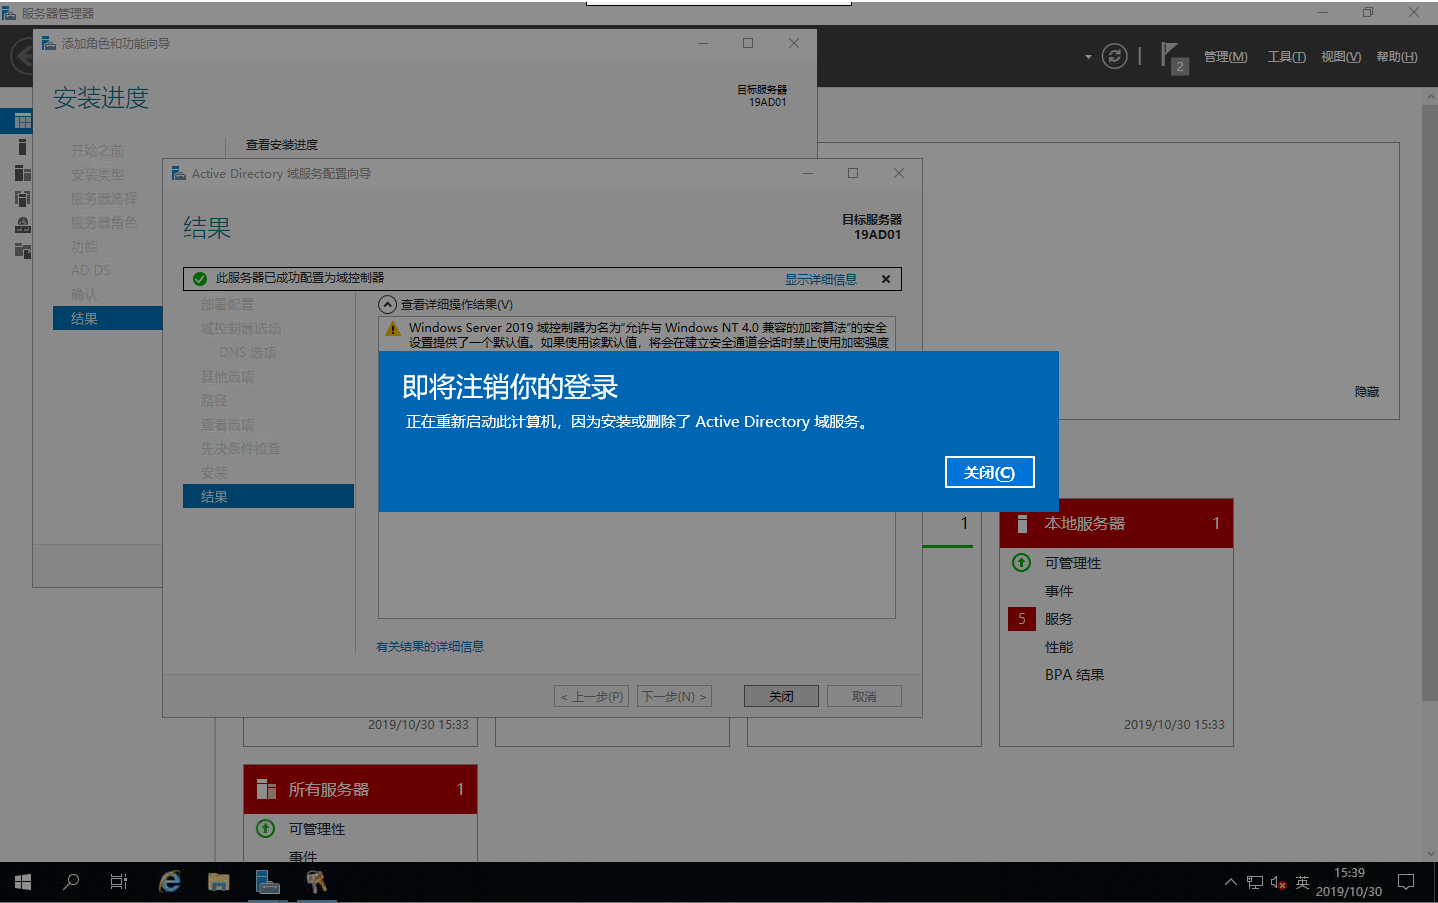Select local server icon in sidebar
Screen dimensions: 1438x903
pyautogui.click(x=22, y=147)
